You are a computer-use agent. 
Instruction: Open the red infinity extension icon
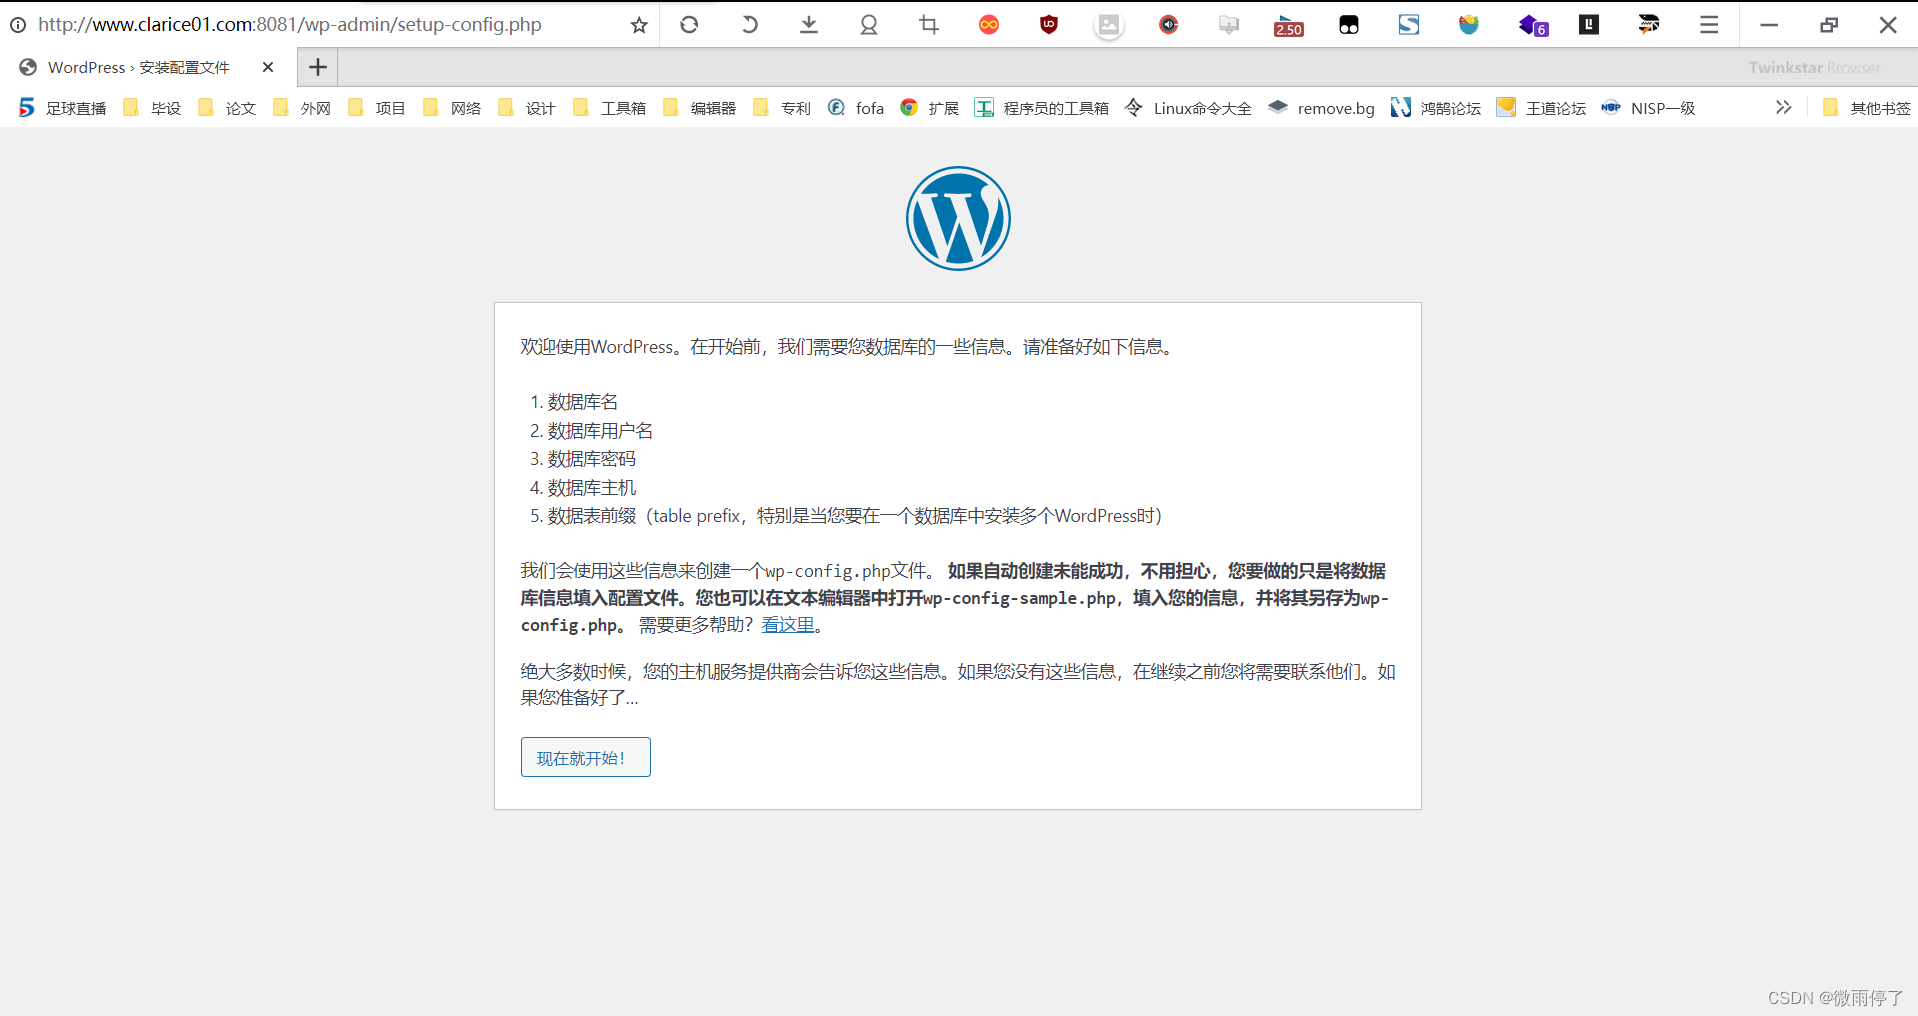[989, 25]
